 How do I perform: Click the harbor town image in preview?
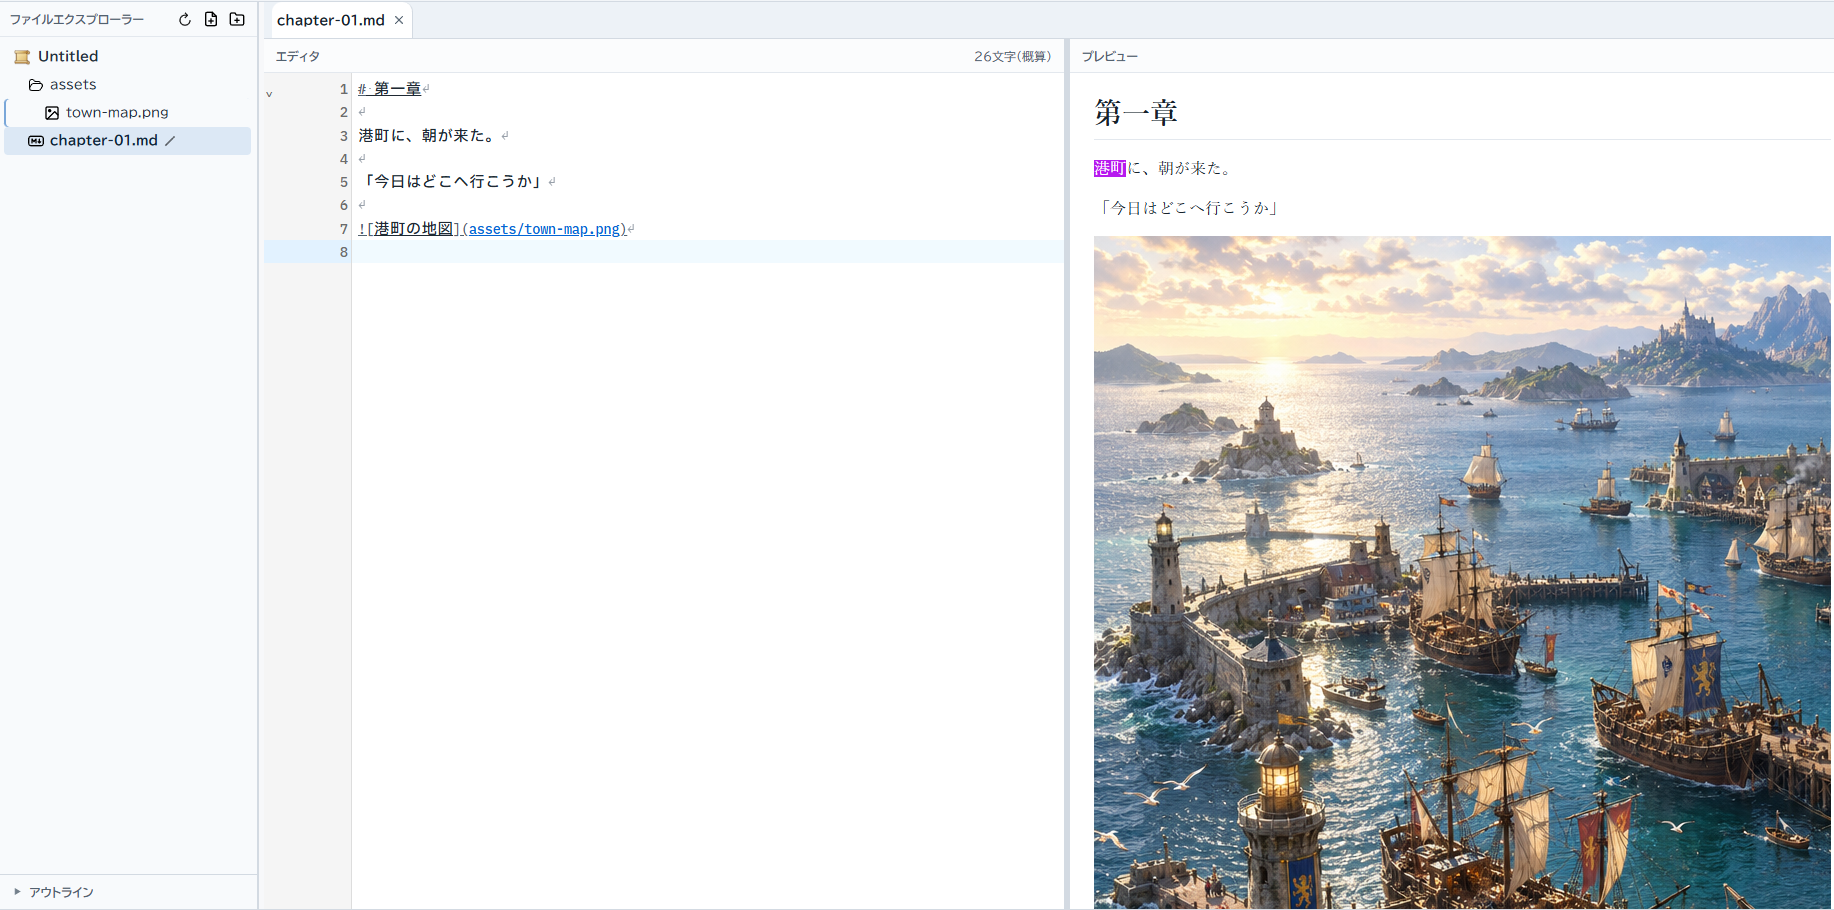coord(1462,572)
